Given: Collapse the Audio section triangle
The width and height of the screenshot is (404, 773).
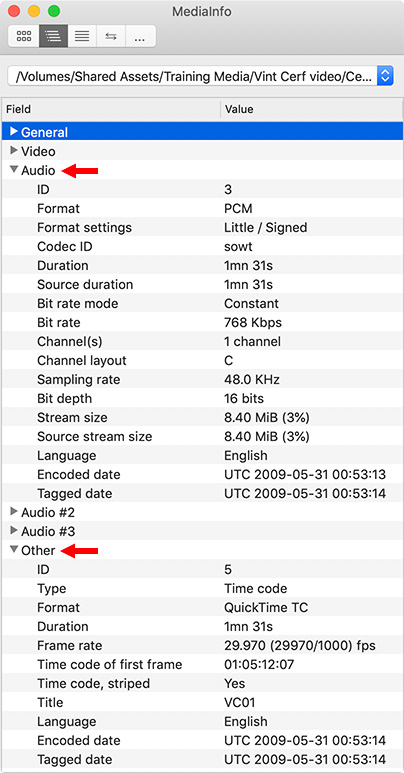Looking at the screenshot, I should 14,170.
